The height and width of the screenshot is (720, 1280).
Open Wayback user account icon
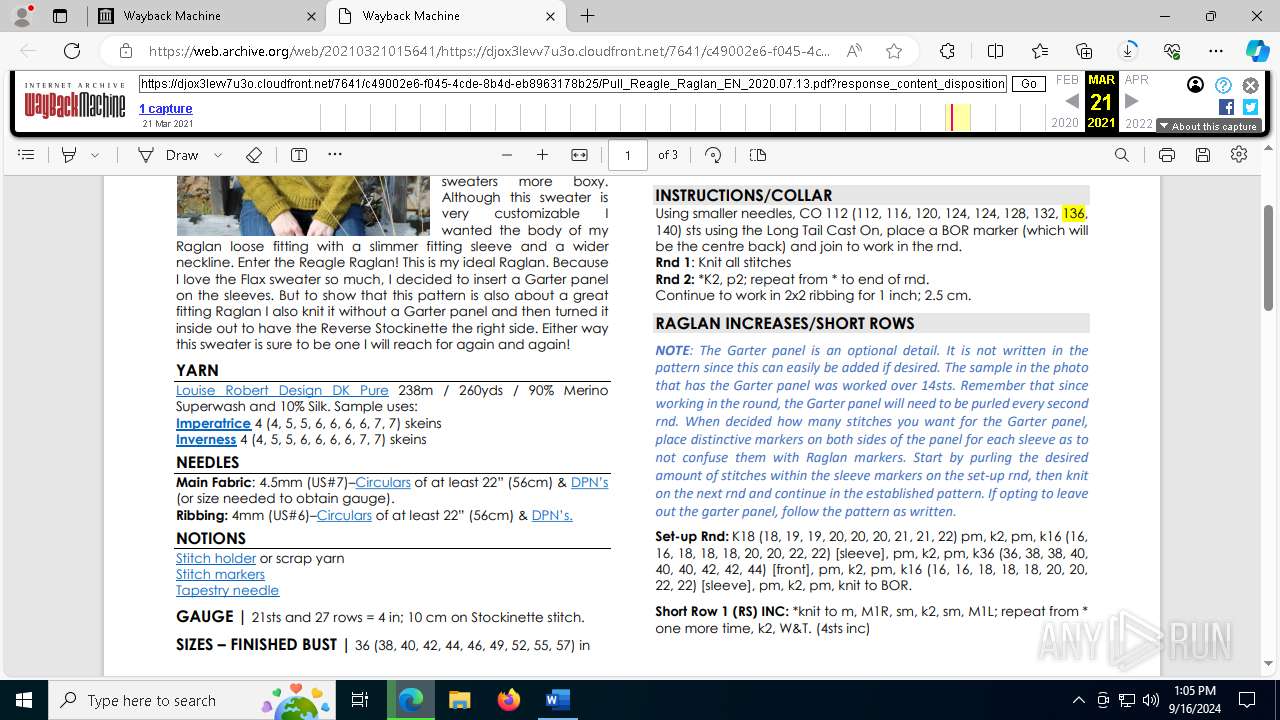coord(1196,85)
